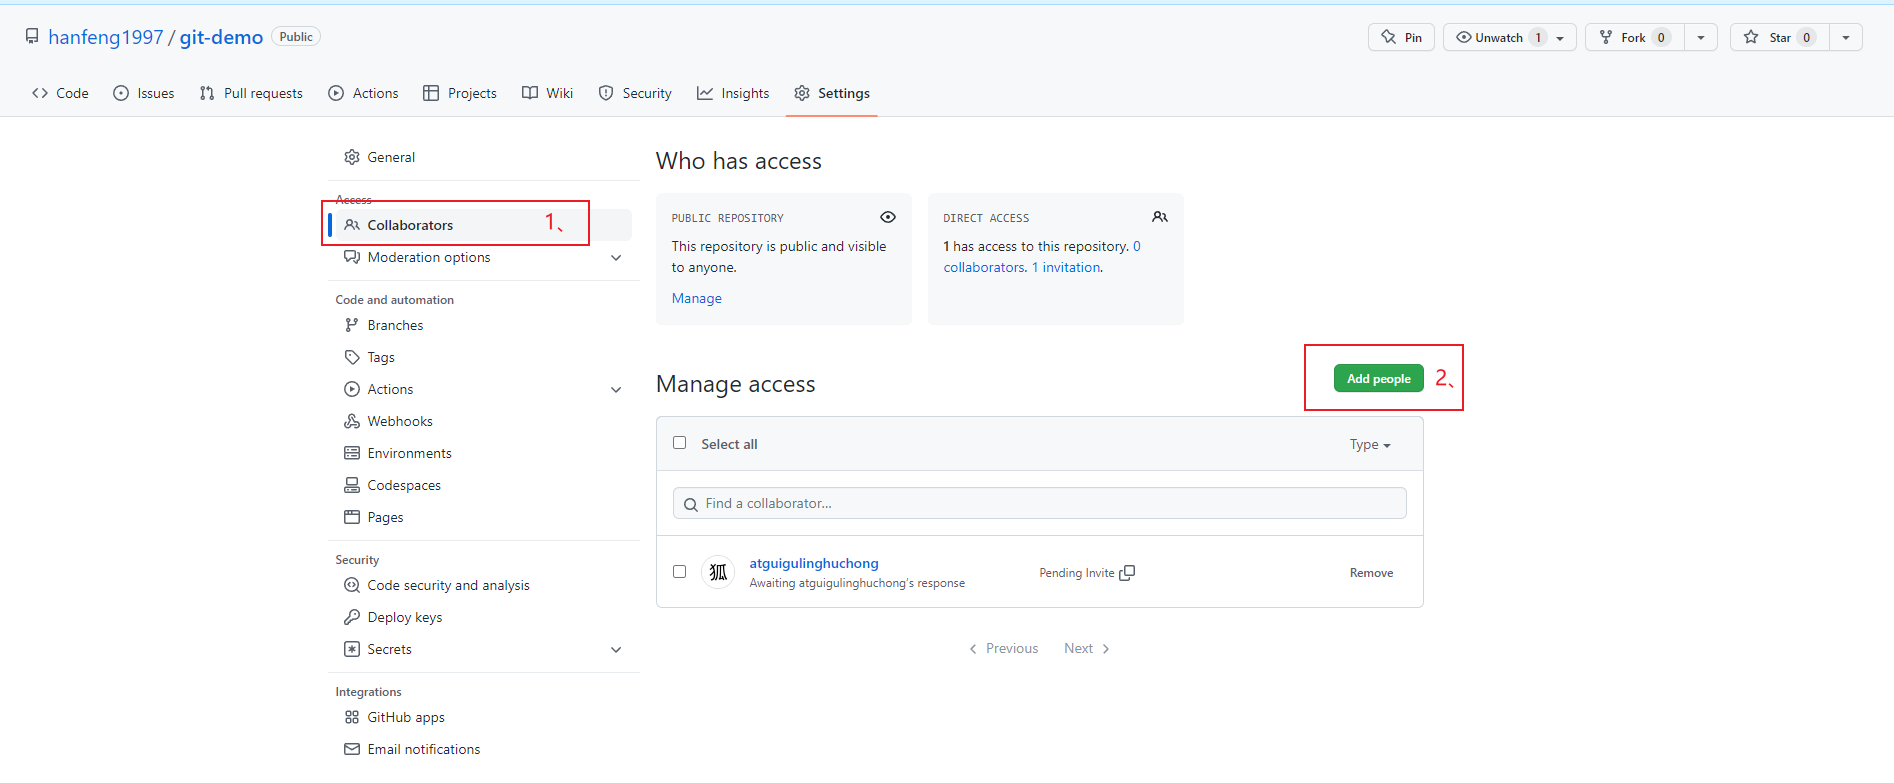Click the atguigulinghuchong avatar thumbnail

pos(718,572)
